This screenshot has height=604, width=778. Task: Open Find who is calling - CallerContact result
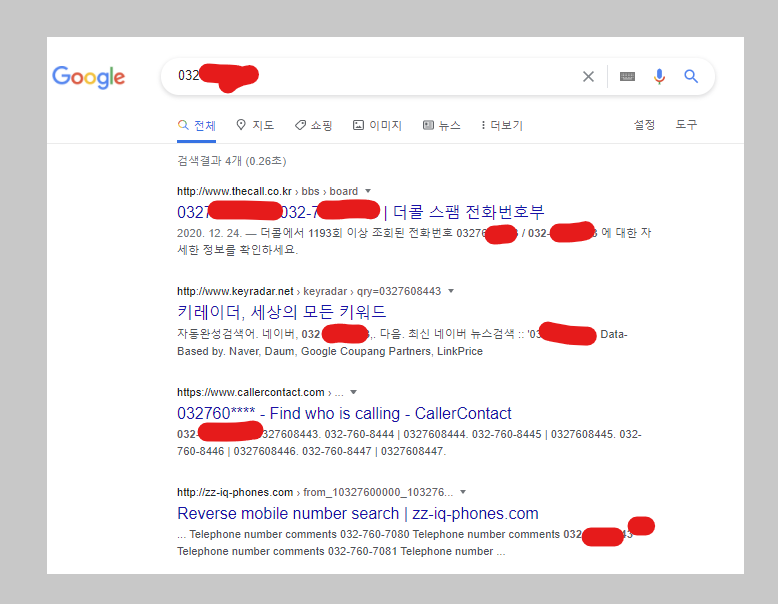(344, 413)
